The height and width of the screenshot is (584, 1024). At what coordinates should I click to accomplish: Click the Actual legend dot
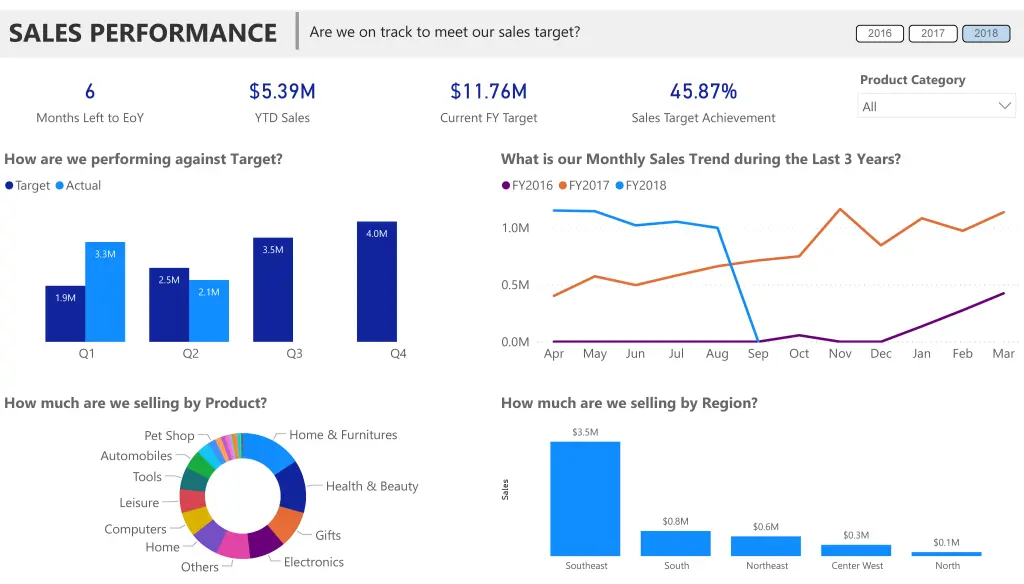click(59, 186)
